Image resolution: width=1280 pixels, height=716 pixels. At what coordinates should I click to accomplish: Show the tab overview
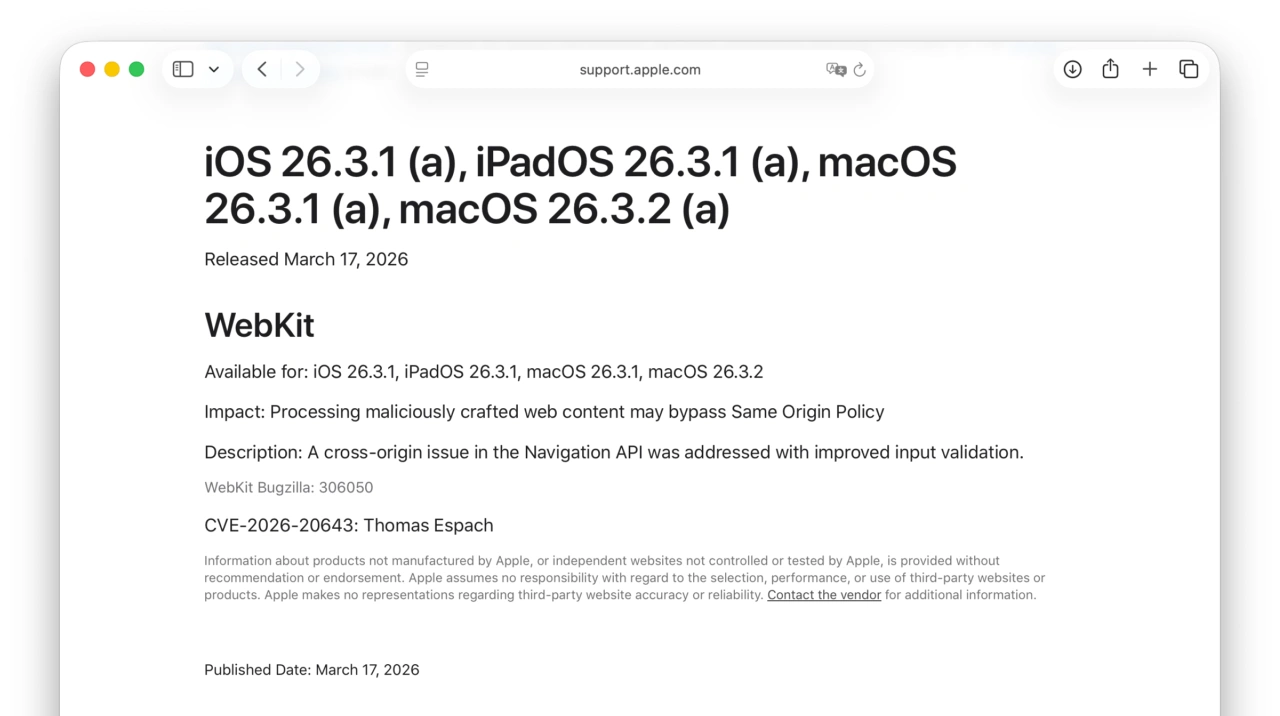pos(1188,69)
